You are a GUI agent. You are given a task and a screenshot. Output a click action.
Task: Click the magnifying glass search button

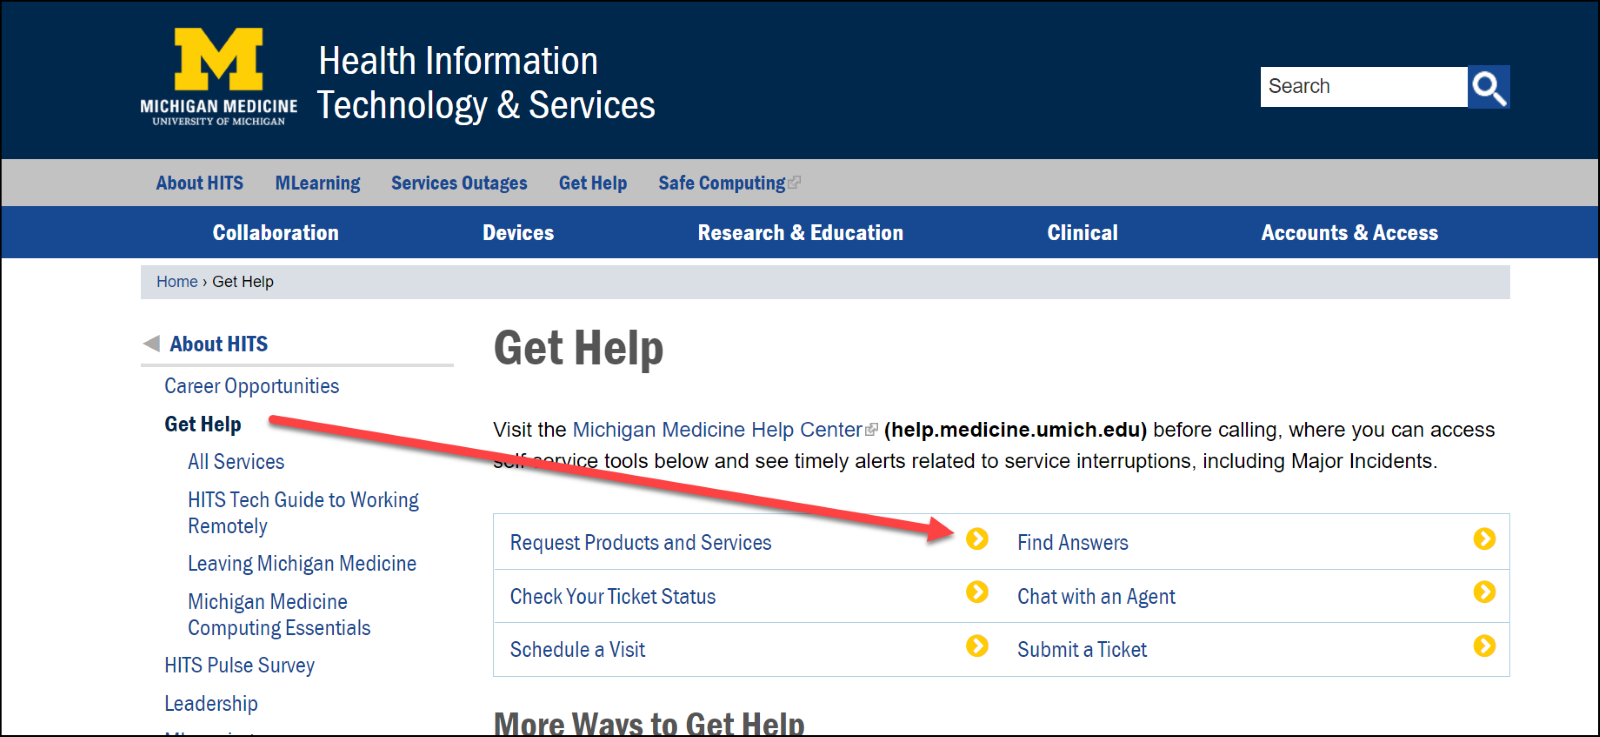[1488, 87]
